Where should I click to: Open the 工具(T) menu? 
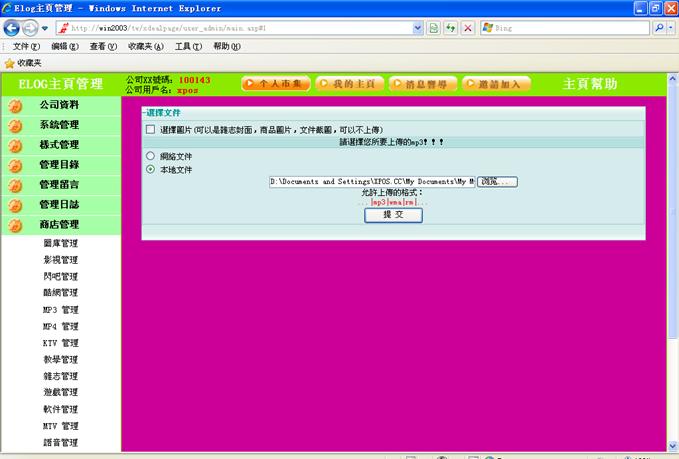point(188,47)
